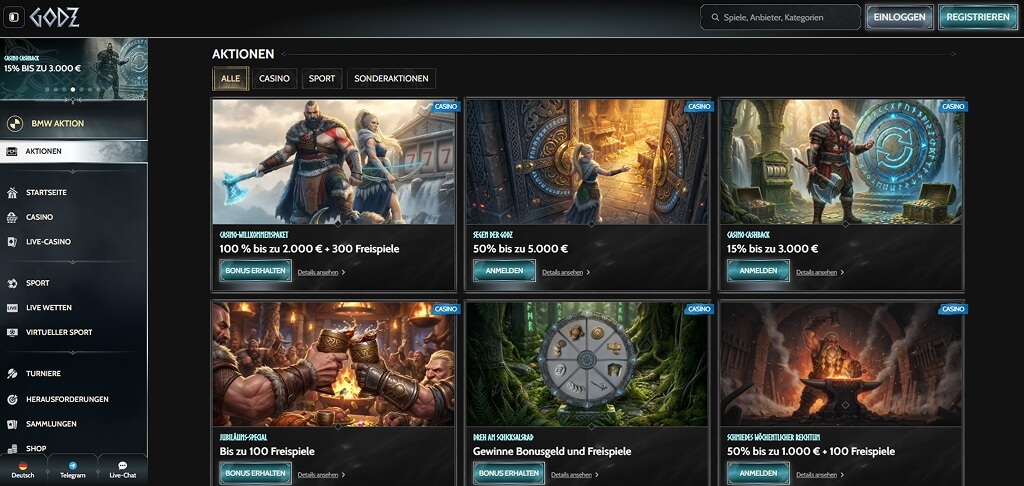This screenshot has width=1024, height=486.
Task: Open the HERAUSFORDERUNGEN sidebar label
Action: click(x=67, y=399)
